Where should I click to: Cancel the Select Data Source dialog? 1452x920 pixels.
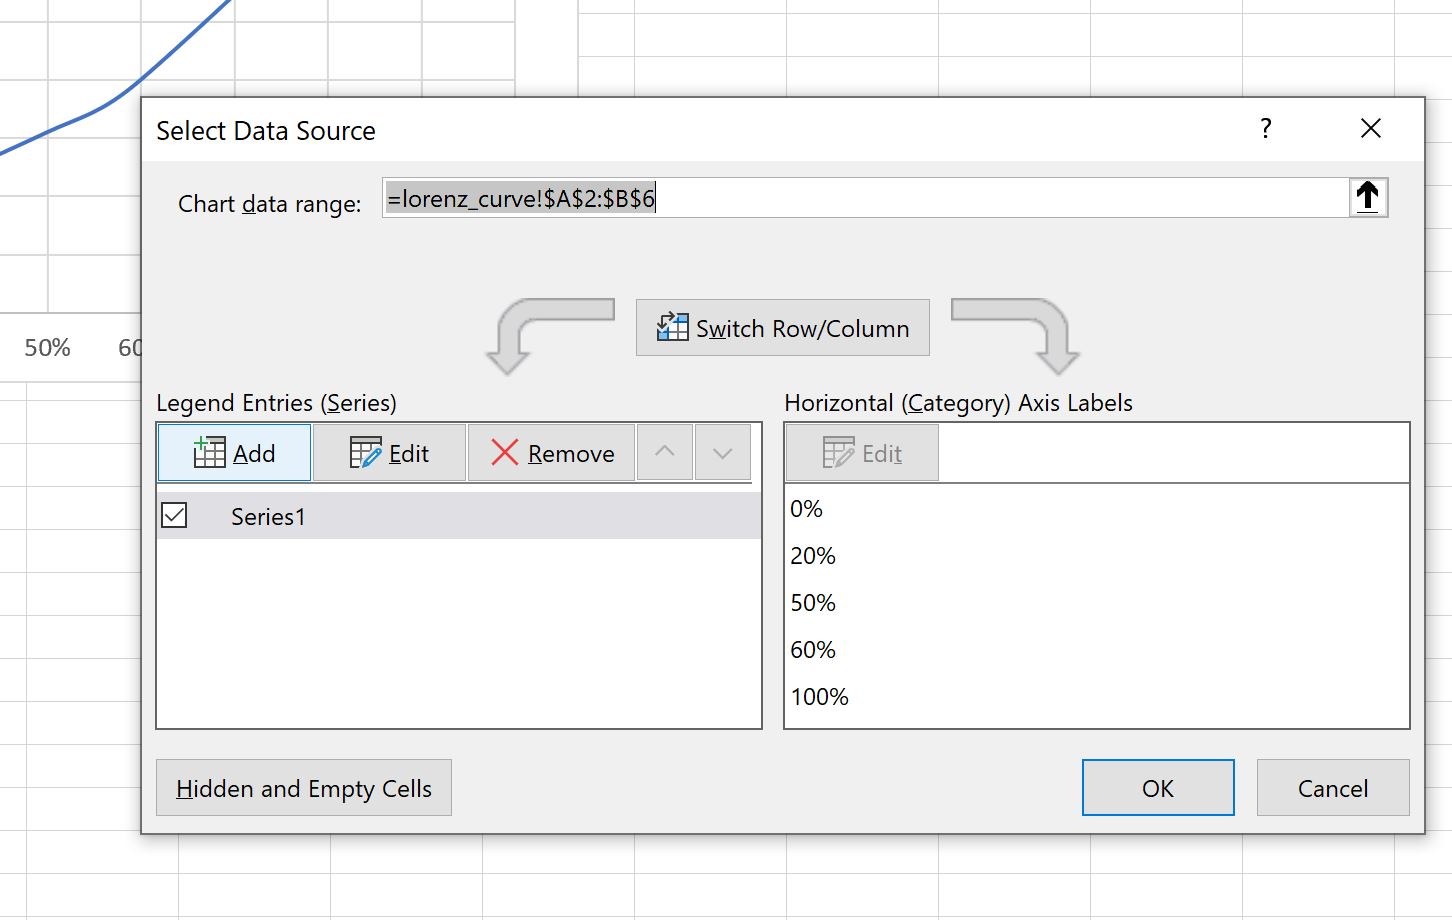(x=1333, y=788)
